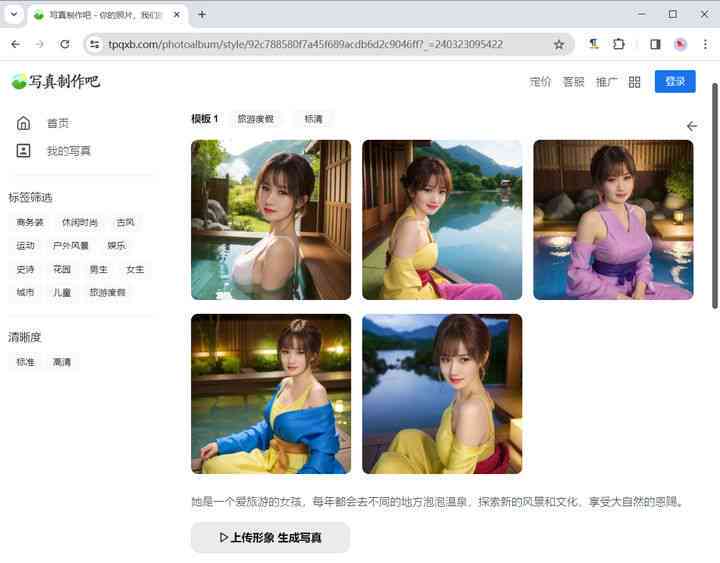Viewport: 720px width, 563px height.
Task: Click the browser back arrow
Action: pyautogui.click(x=16, y=44)
